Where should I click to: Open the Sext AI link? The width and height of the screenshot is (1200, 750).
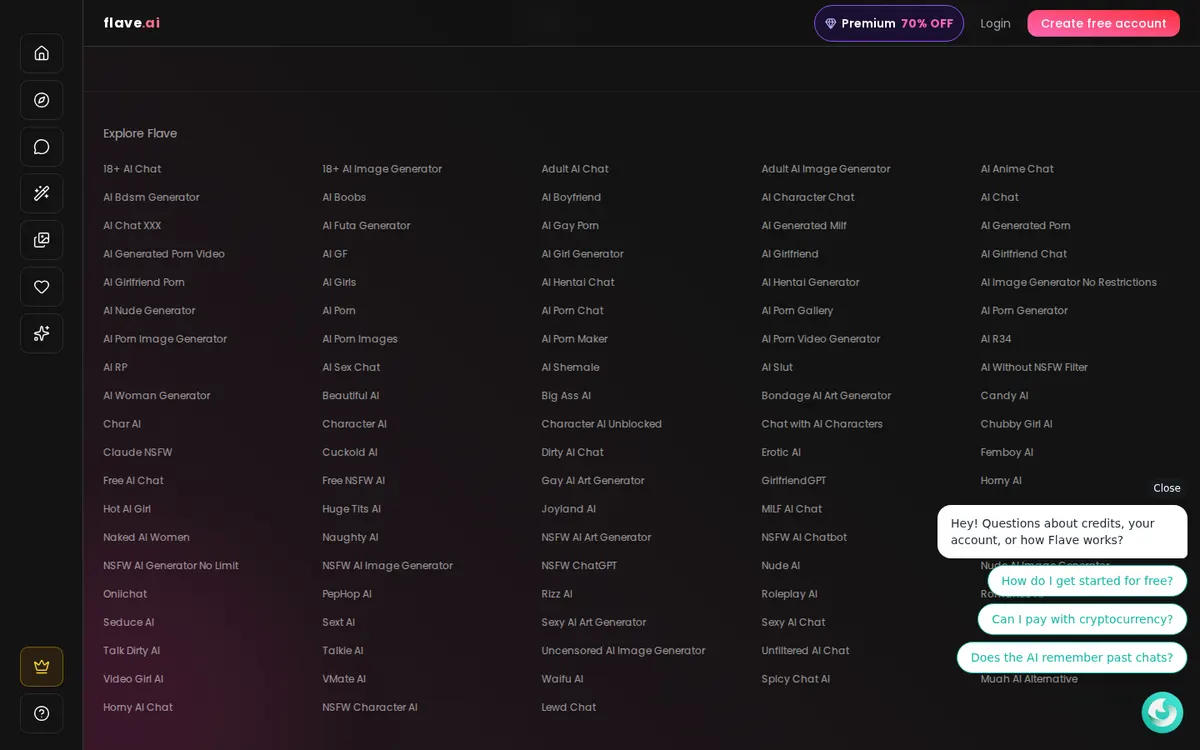click(339, 622)
